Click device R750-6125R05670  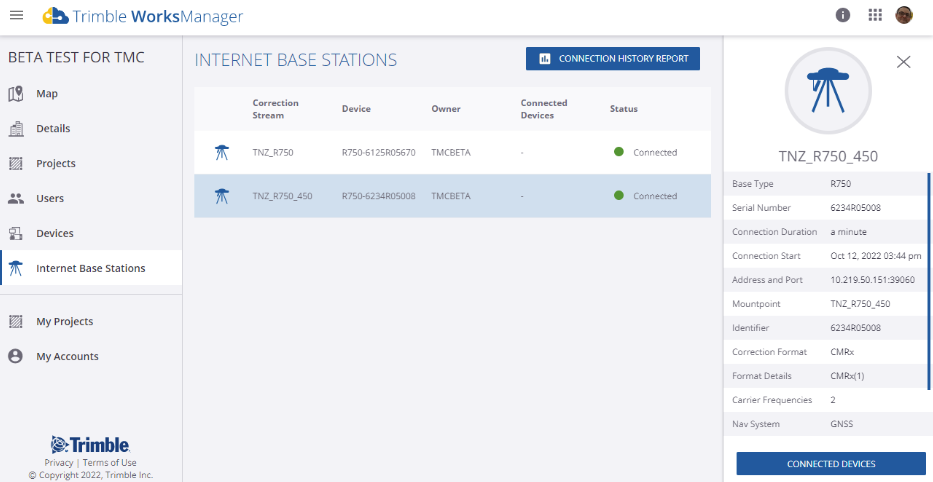tap(378, 152)
